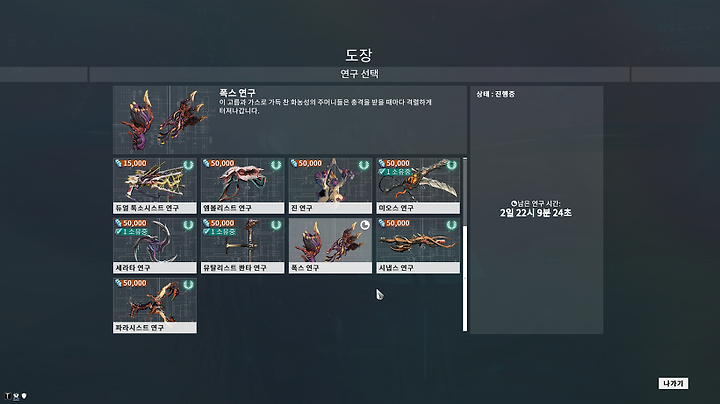This screenshot has height=404, width=720.
Task: Click the owned checkmark on 뮤탈리스트 콴타 연구
Action: click(x=206, y=232)
